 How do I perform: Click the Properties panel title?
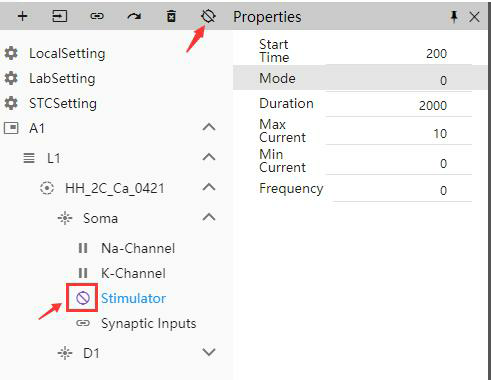point(267,17)
